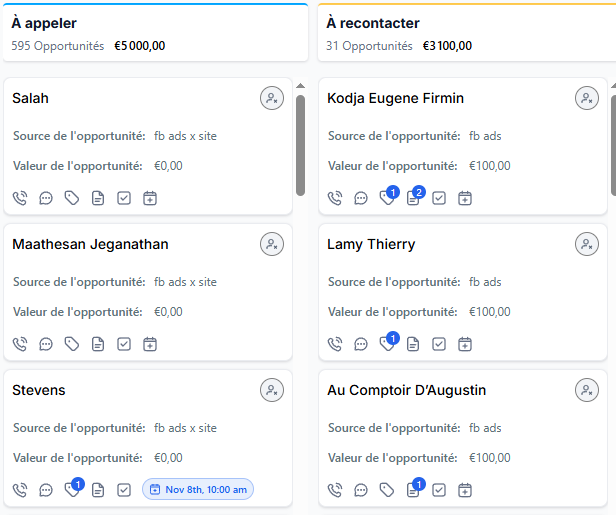The image size is (616, 515).
Task: Click the phone call icon on Salah's card
Action: pos(20,198)
